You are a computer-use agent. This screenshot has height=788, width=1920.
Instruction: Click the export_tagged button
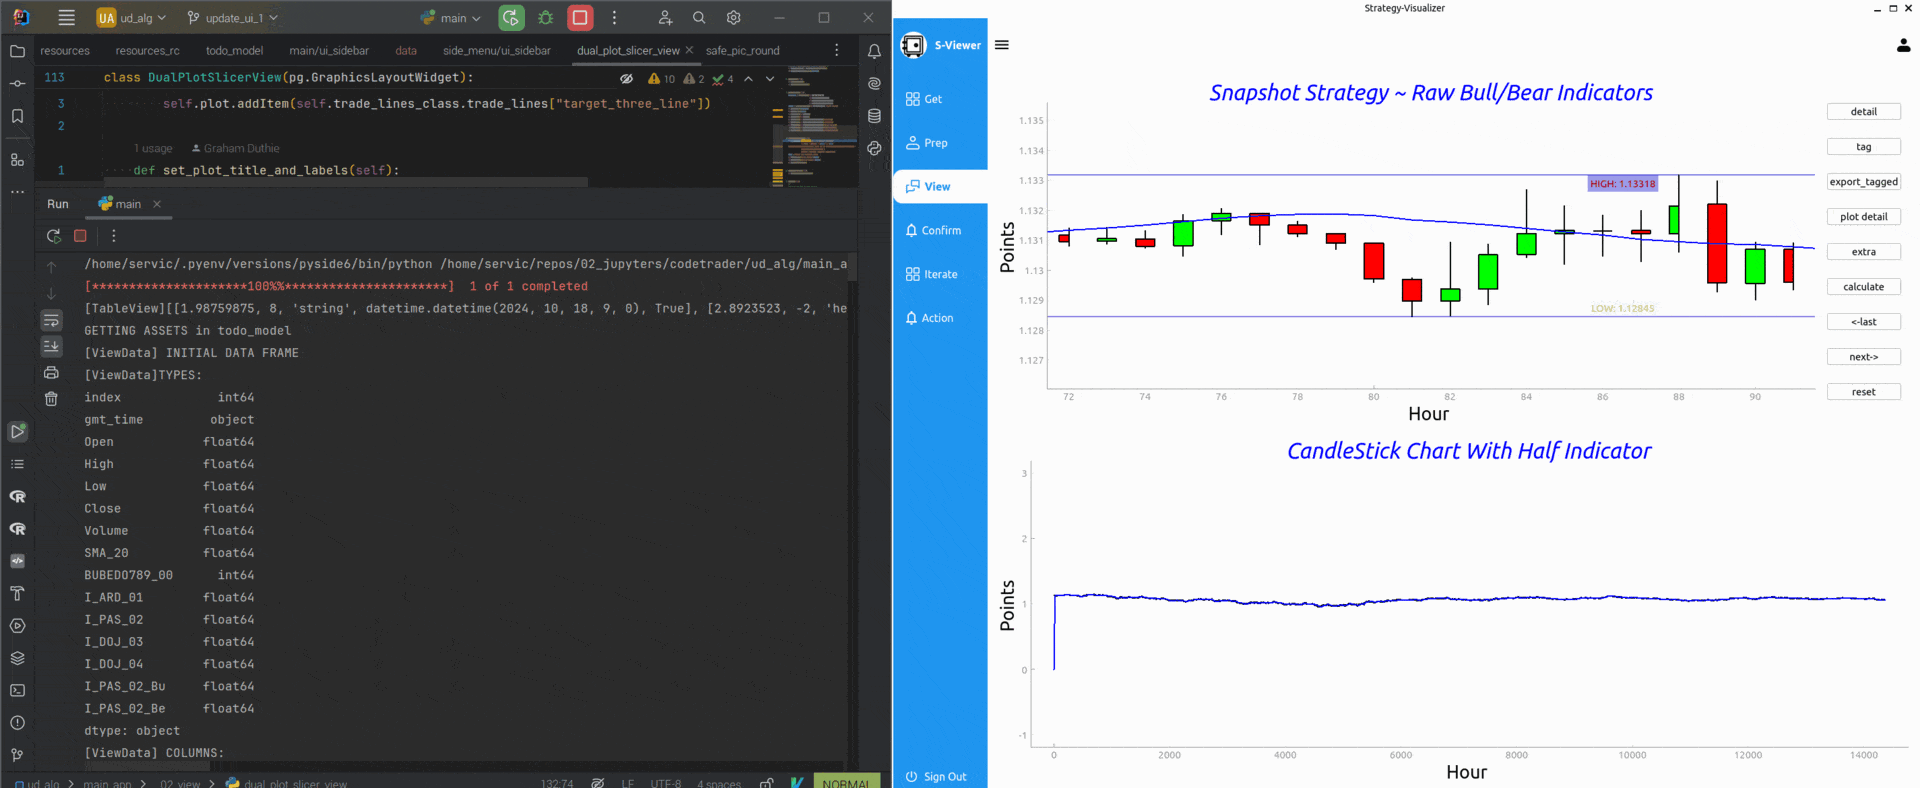tap(1863, 182)
